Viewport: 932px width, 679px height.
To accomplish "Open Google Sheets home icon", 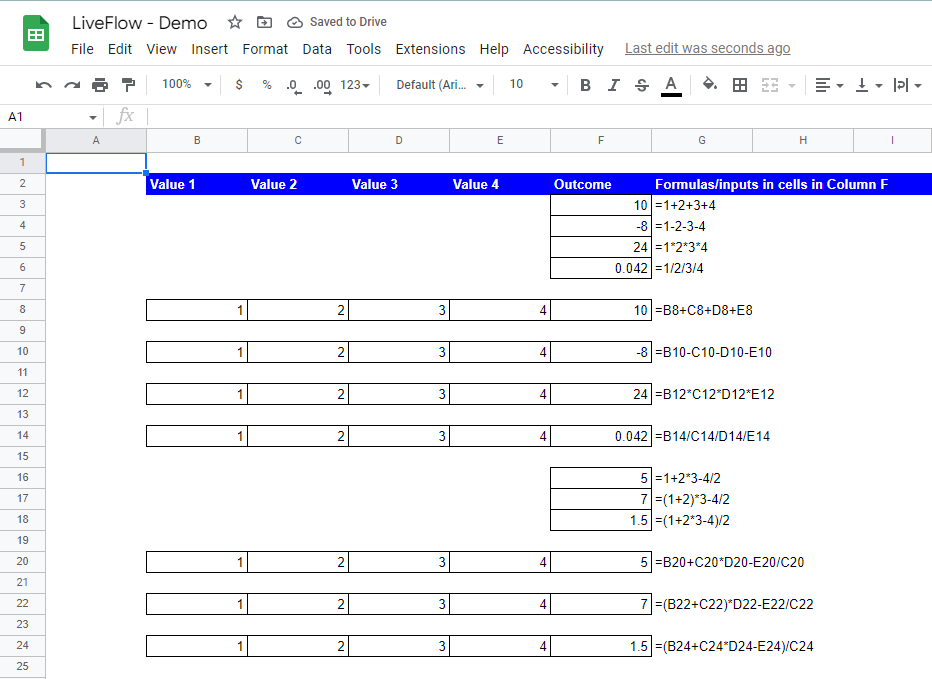I will pos(36,33).
